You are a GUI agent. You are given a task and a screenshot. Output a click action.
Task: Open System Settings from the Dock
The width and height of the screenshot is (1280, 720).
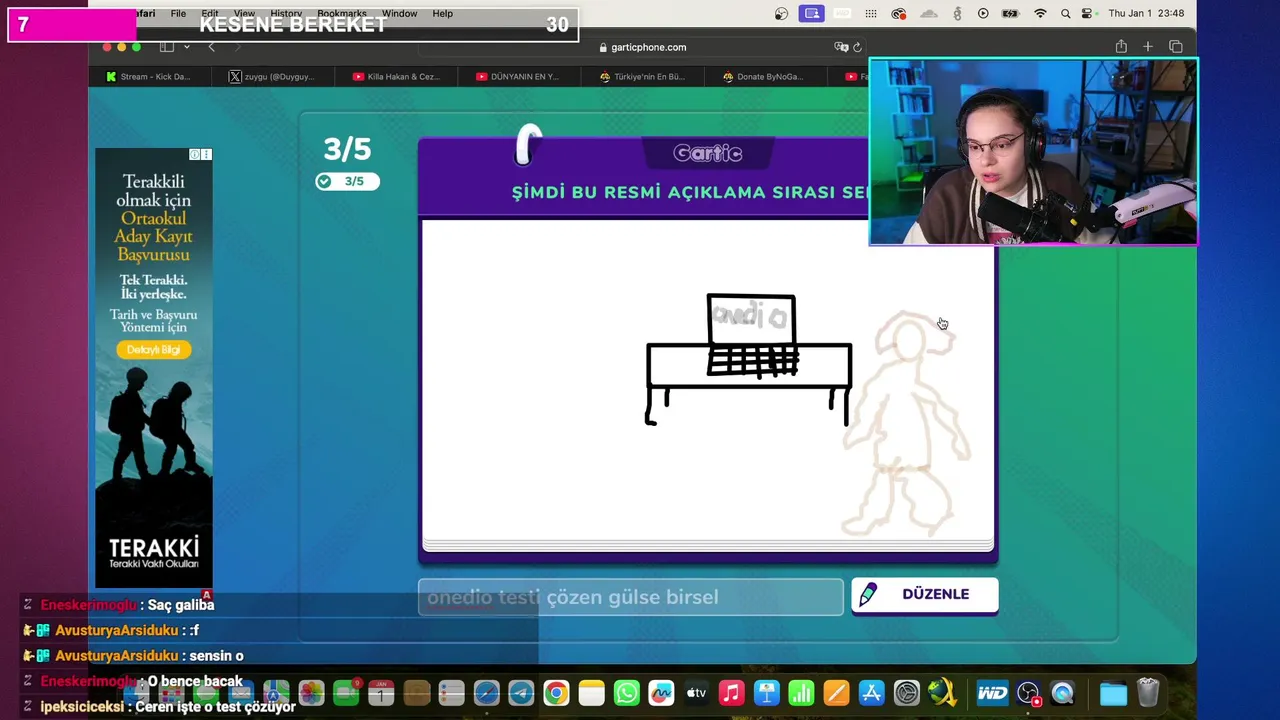pos(907,693)
